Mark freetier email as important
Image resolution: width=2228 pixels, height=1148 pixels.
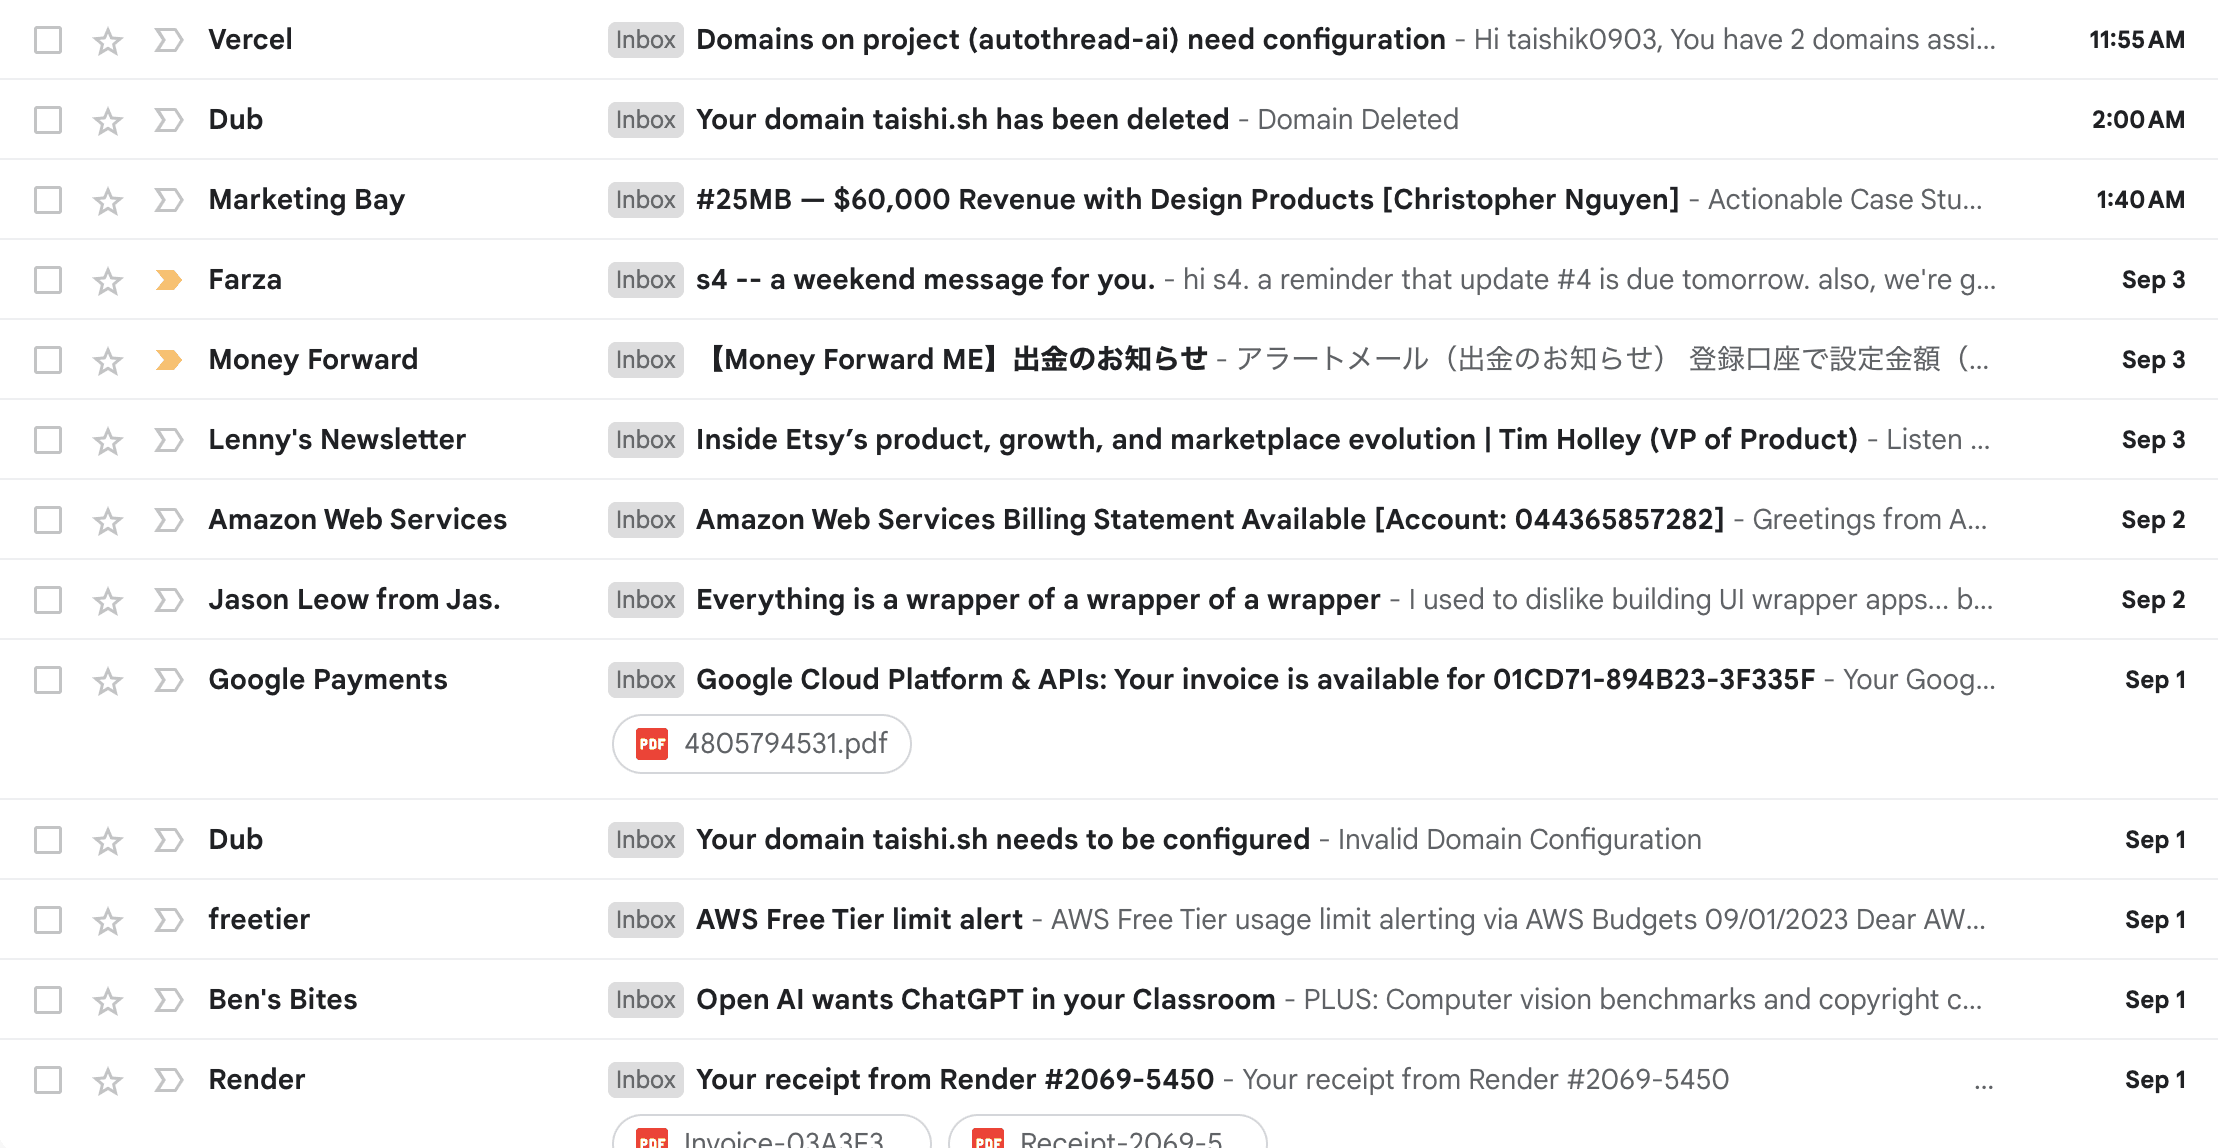[169, 920]
